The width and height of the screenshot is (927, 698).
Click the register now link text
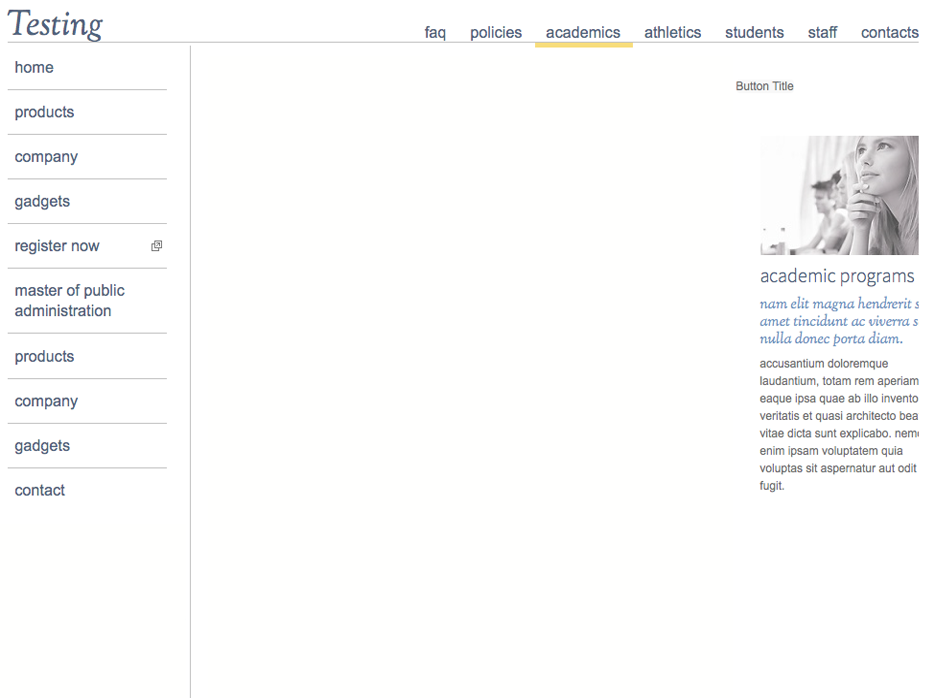pos(57,246)
